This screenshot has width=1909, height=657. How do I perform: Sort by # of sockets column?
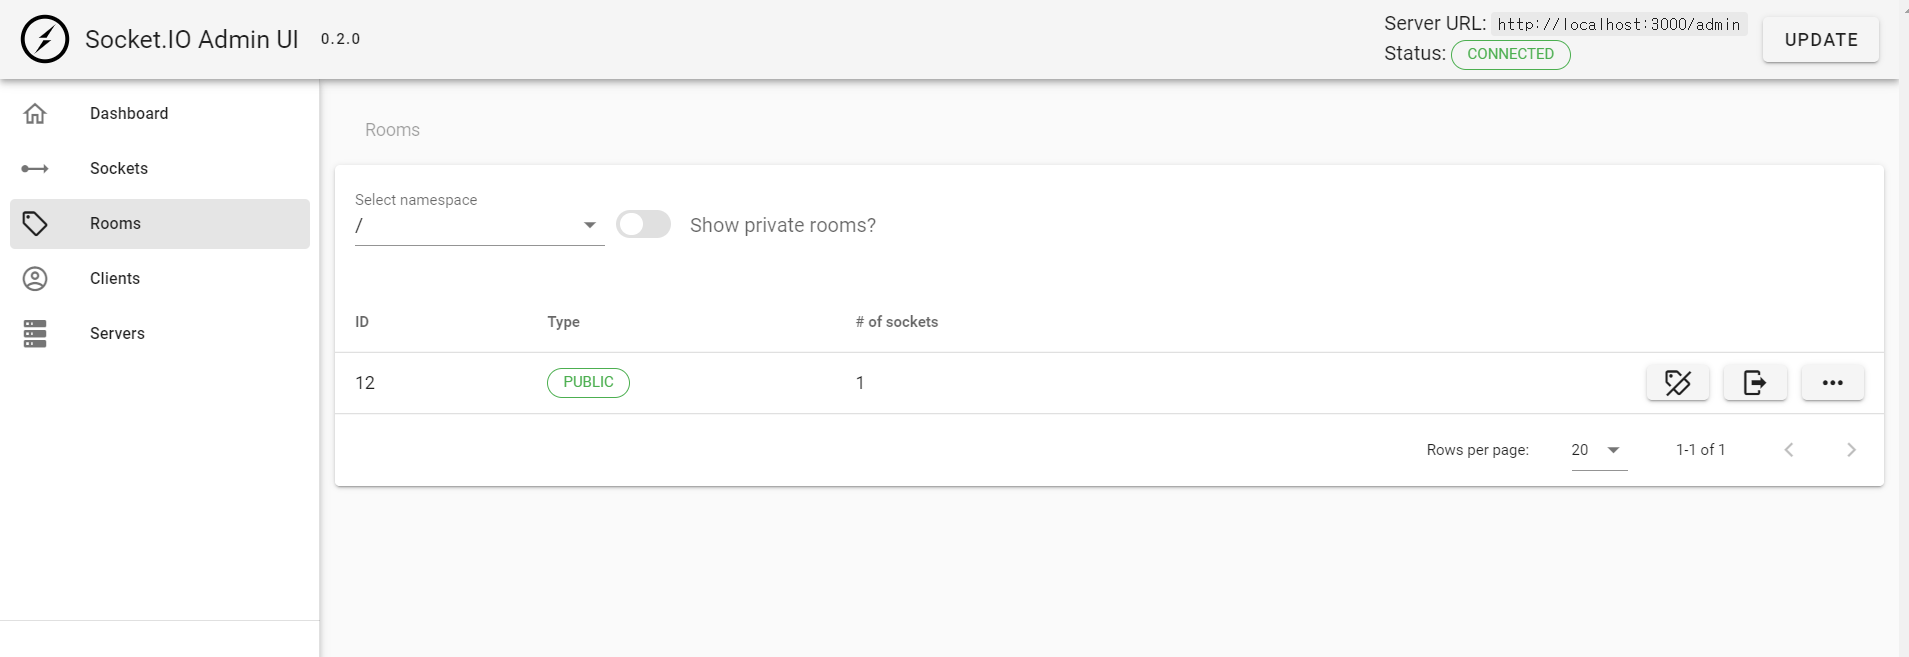[x=897, y=322]
